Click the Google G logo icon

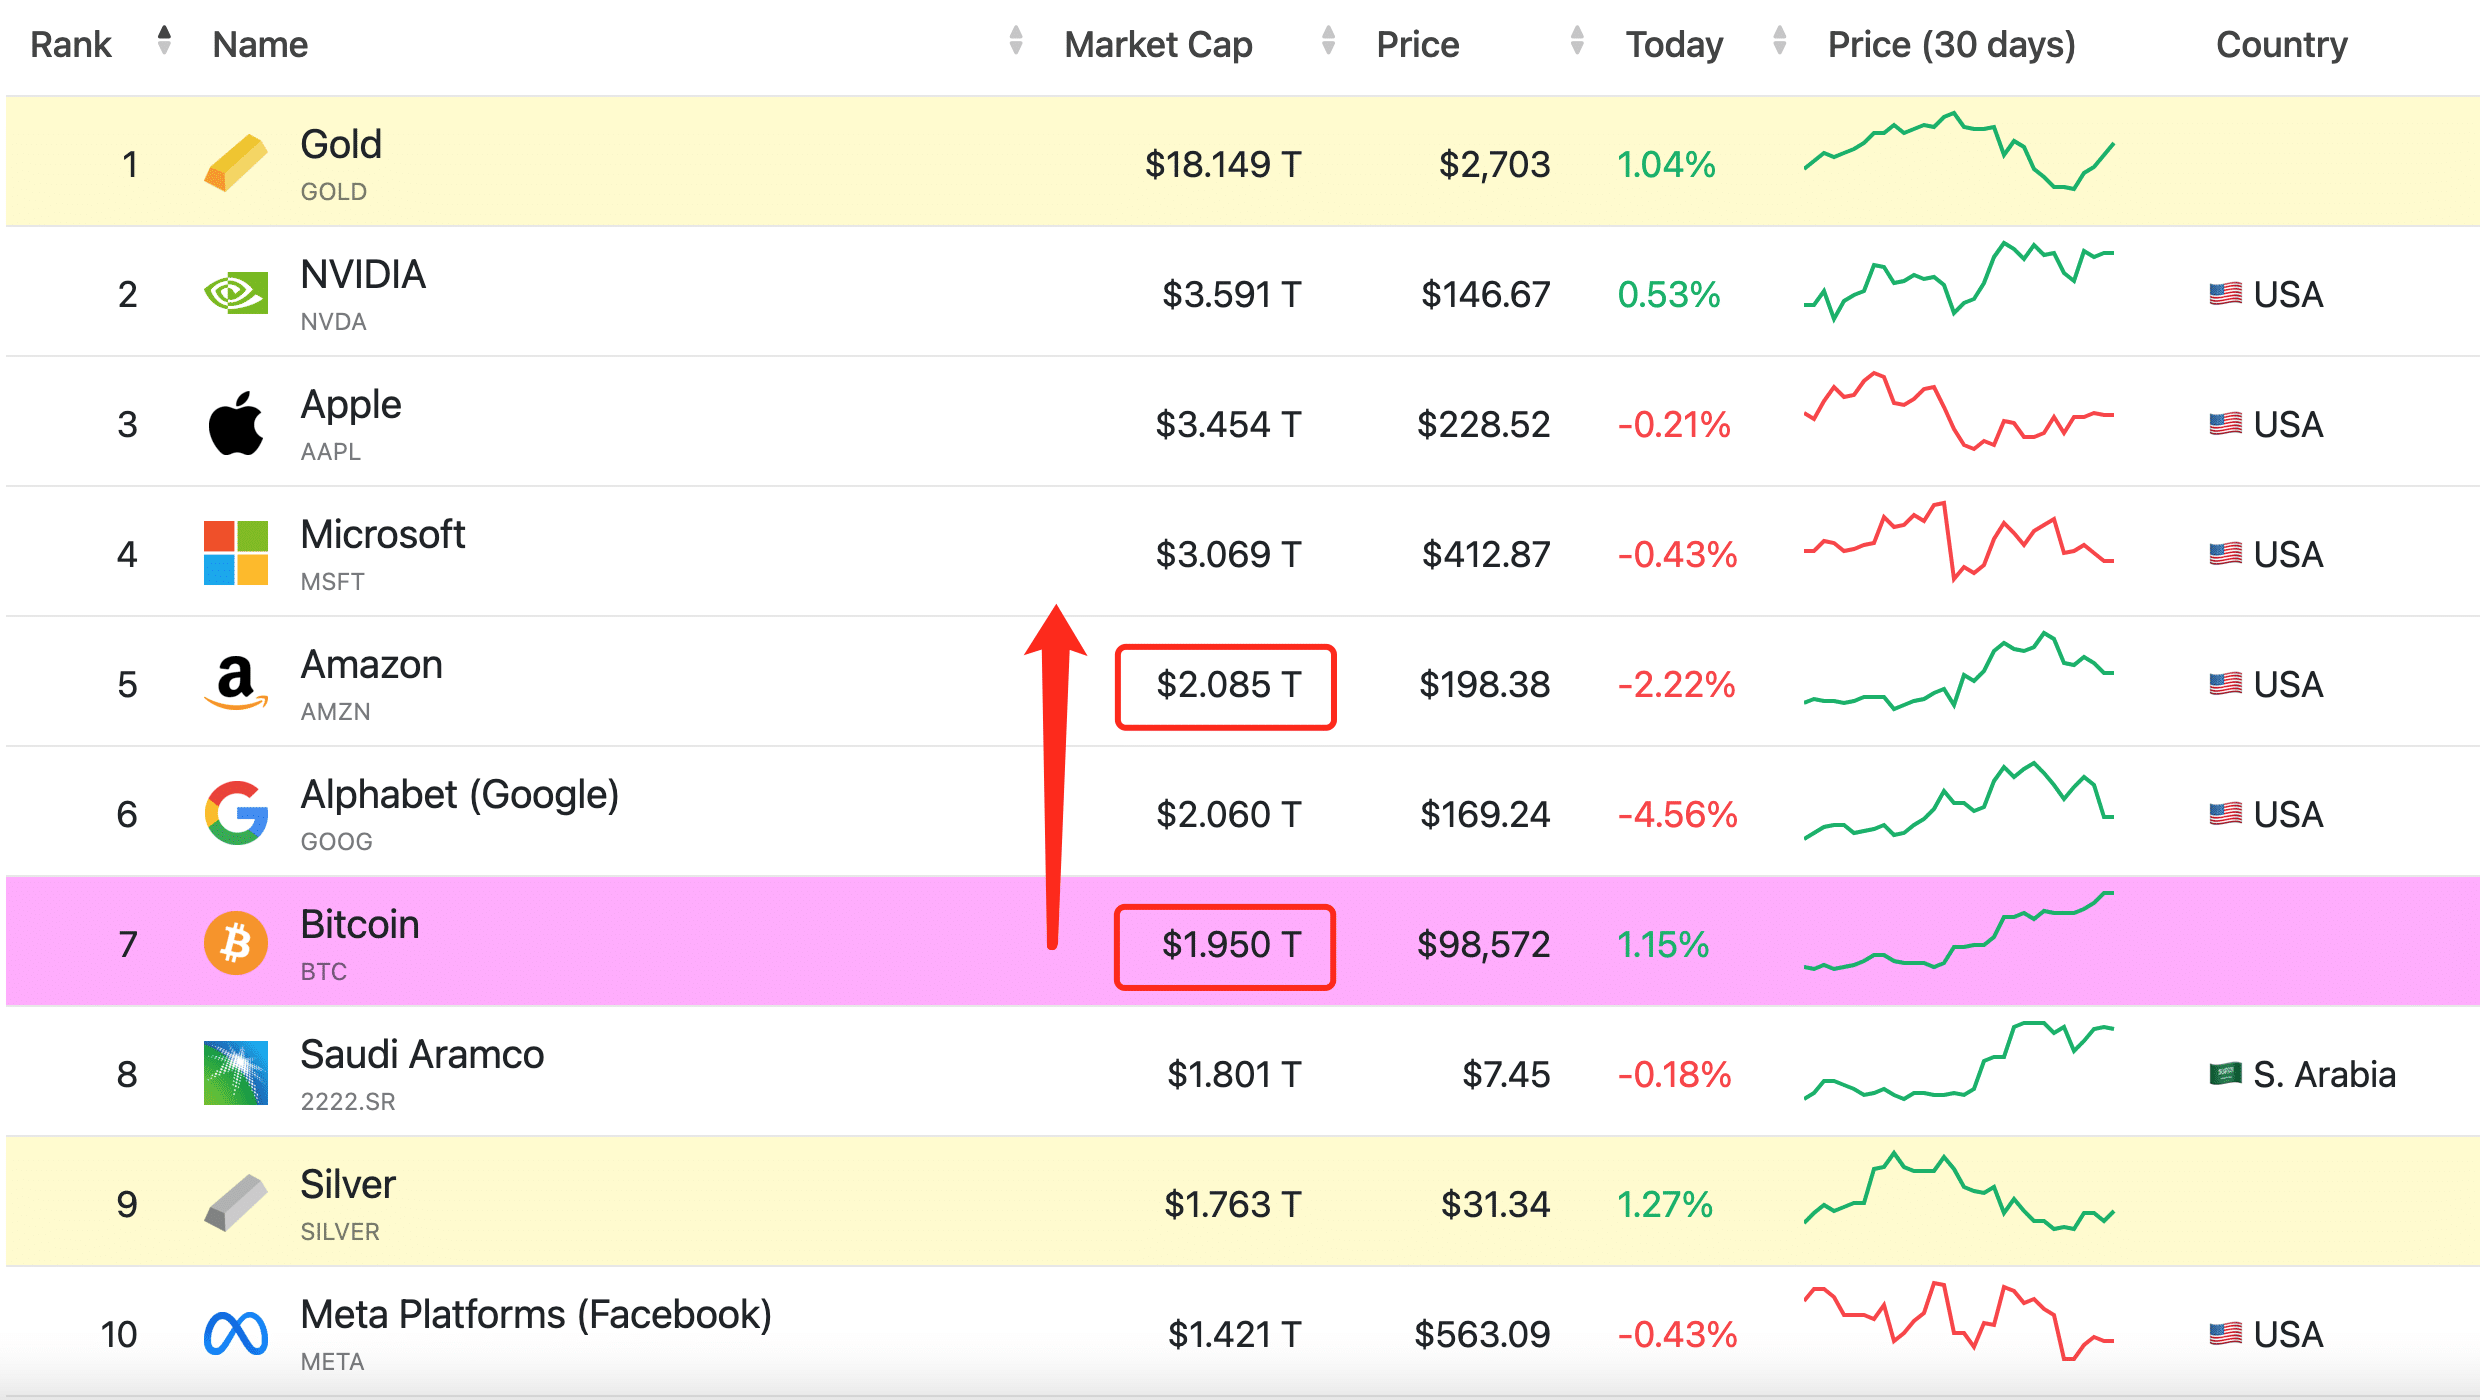pyautogui.click(x=236, y=813)
